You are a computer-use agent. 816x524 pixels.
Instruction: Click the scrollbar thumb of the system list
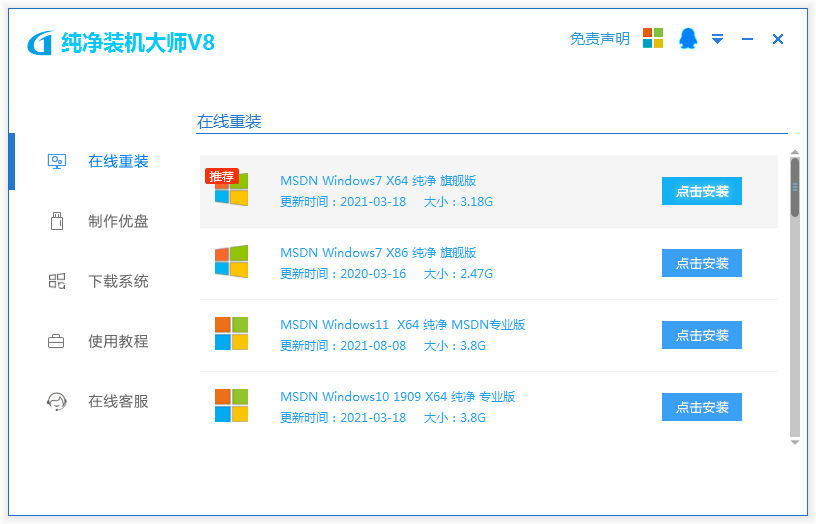(795, 187)
